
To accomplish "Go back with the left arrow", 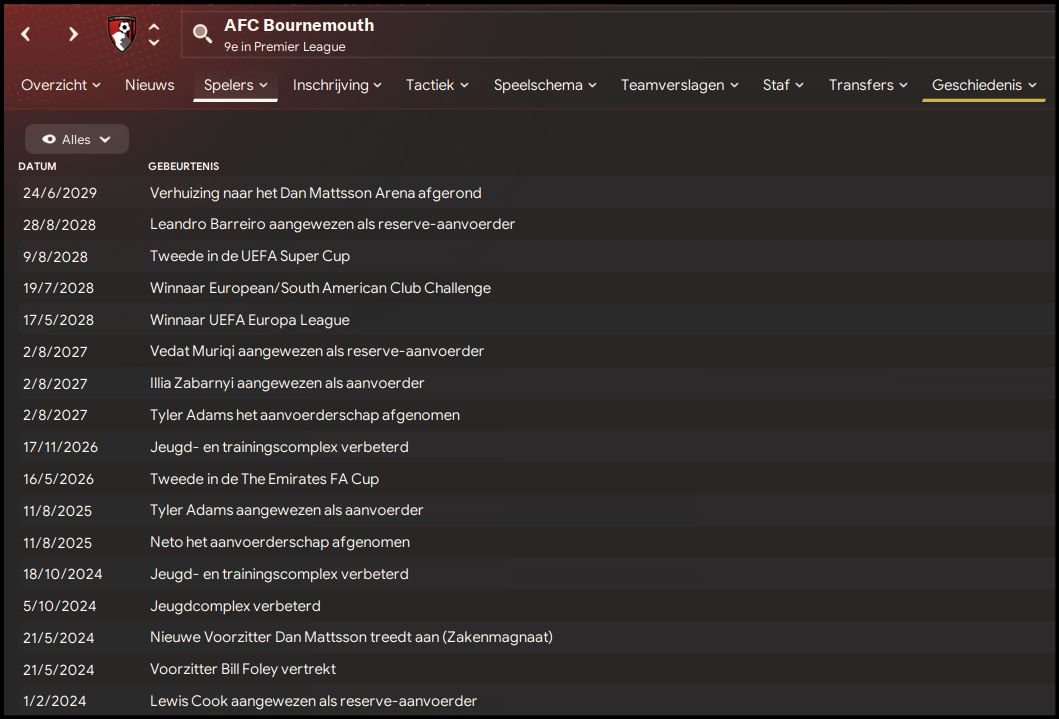I will [x=26, y=34].
